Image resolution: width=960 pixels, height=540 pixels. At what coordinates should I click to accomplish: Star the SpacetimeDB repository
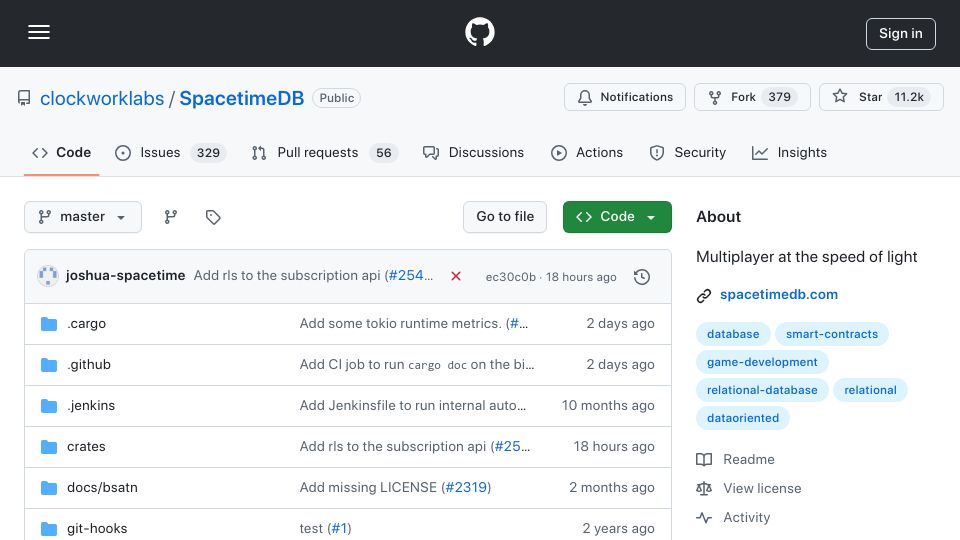tap(881, 97)
